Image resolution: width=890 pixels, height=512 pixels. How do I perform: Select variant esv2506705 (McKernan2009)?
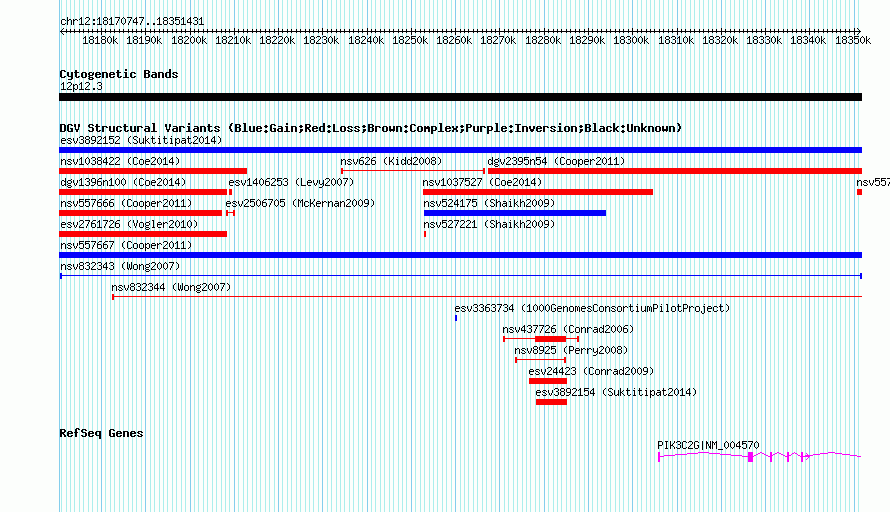[x=300, y=203]
